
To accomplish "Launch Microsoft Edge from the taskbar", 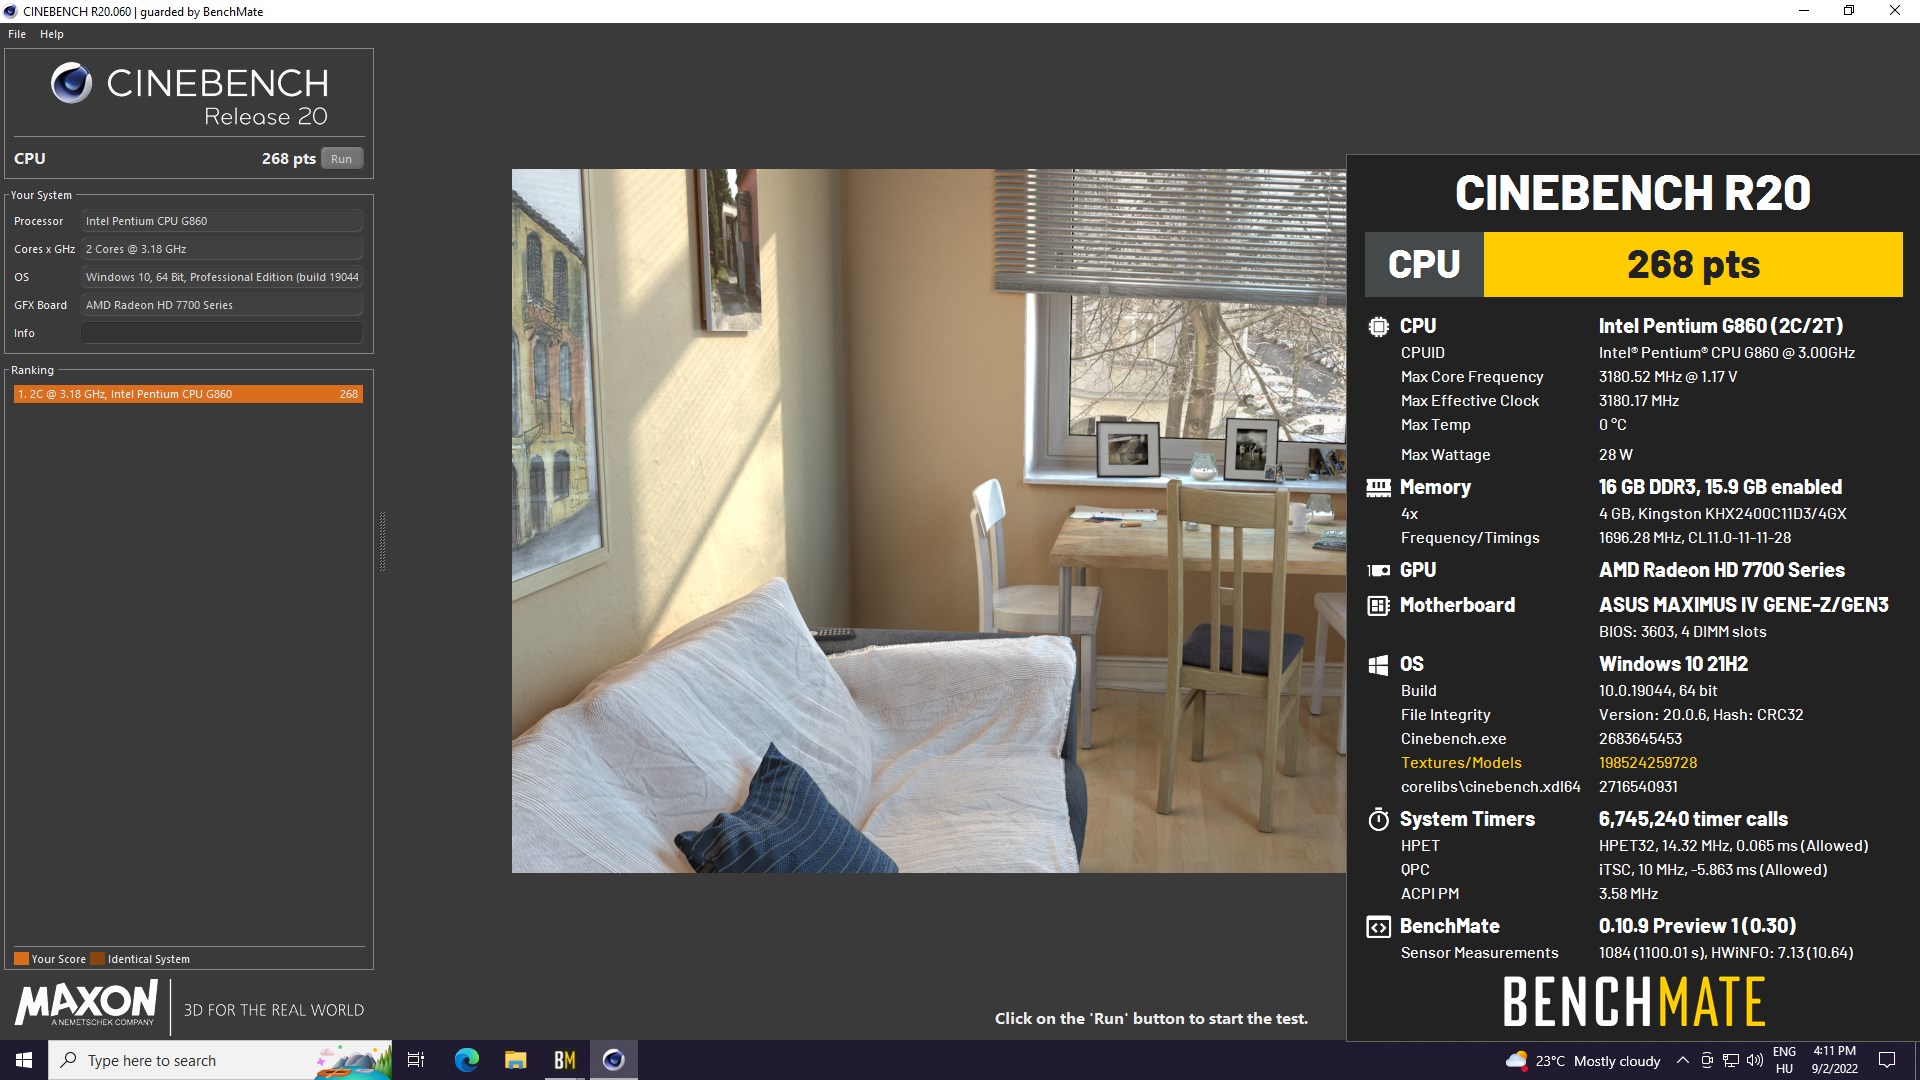I will tap(466, 1060).
